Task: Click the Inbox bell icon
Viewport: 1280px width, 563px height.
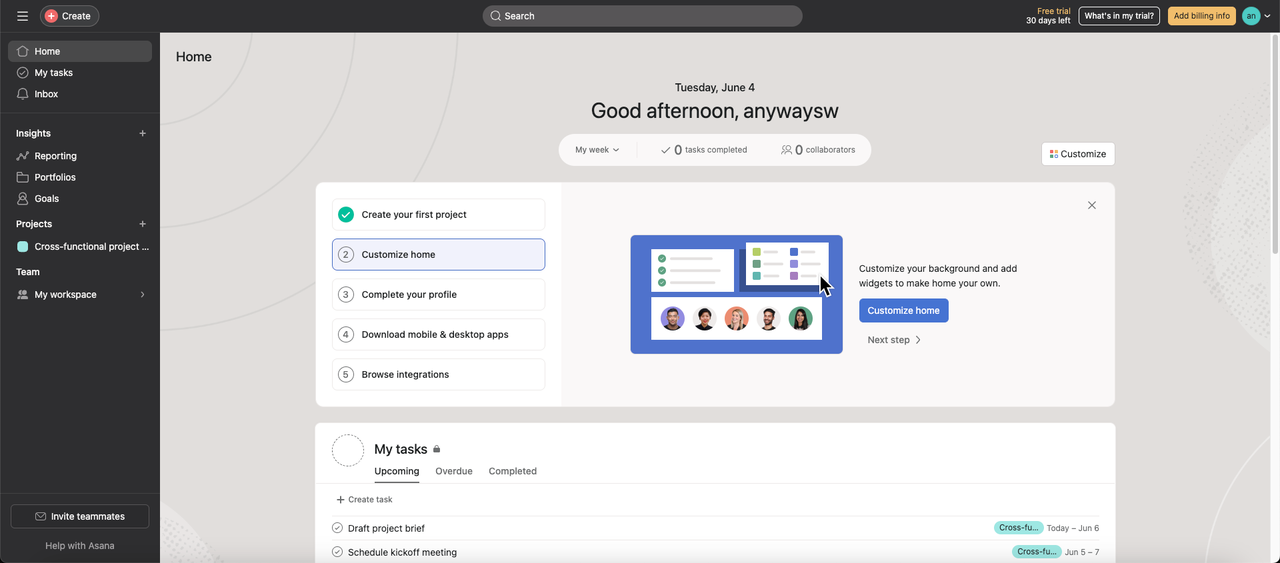Action: 23,94
